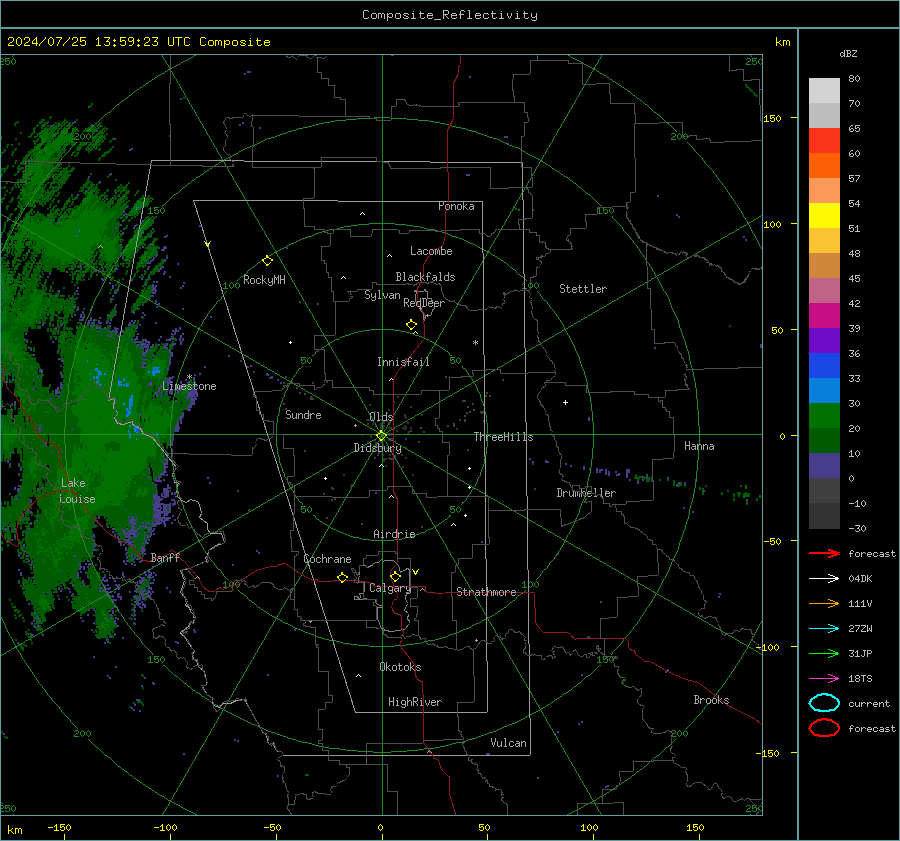
Task: Click the white 04DK arrow in legend
Action: coord(824,579)
